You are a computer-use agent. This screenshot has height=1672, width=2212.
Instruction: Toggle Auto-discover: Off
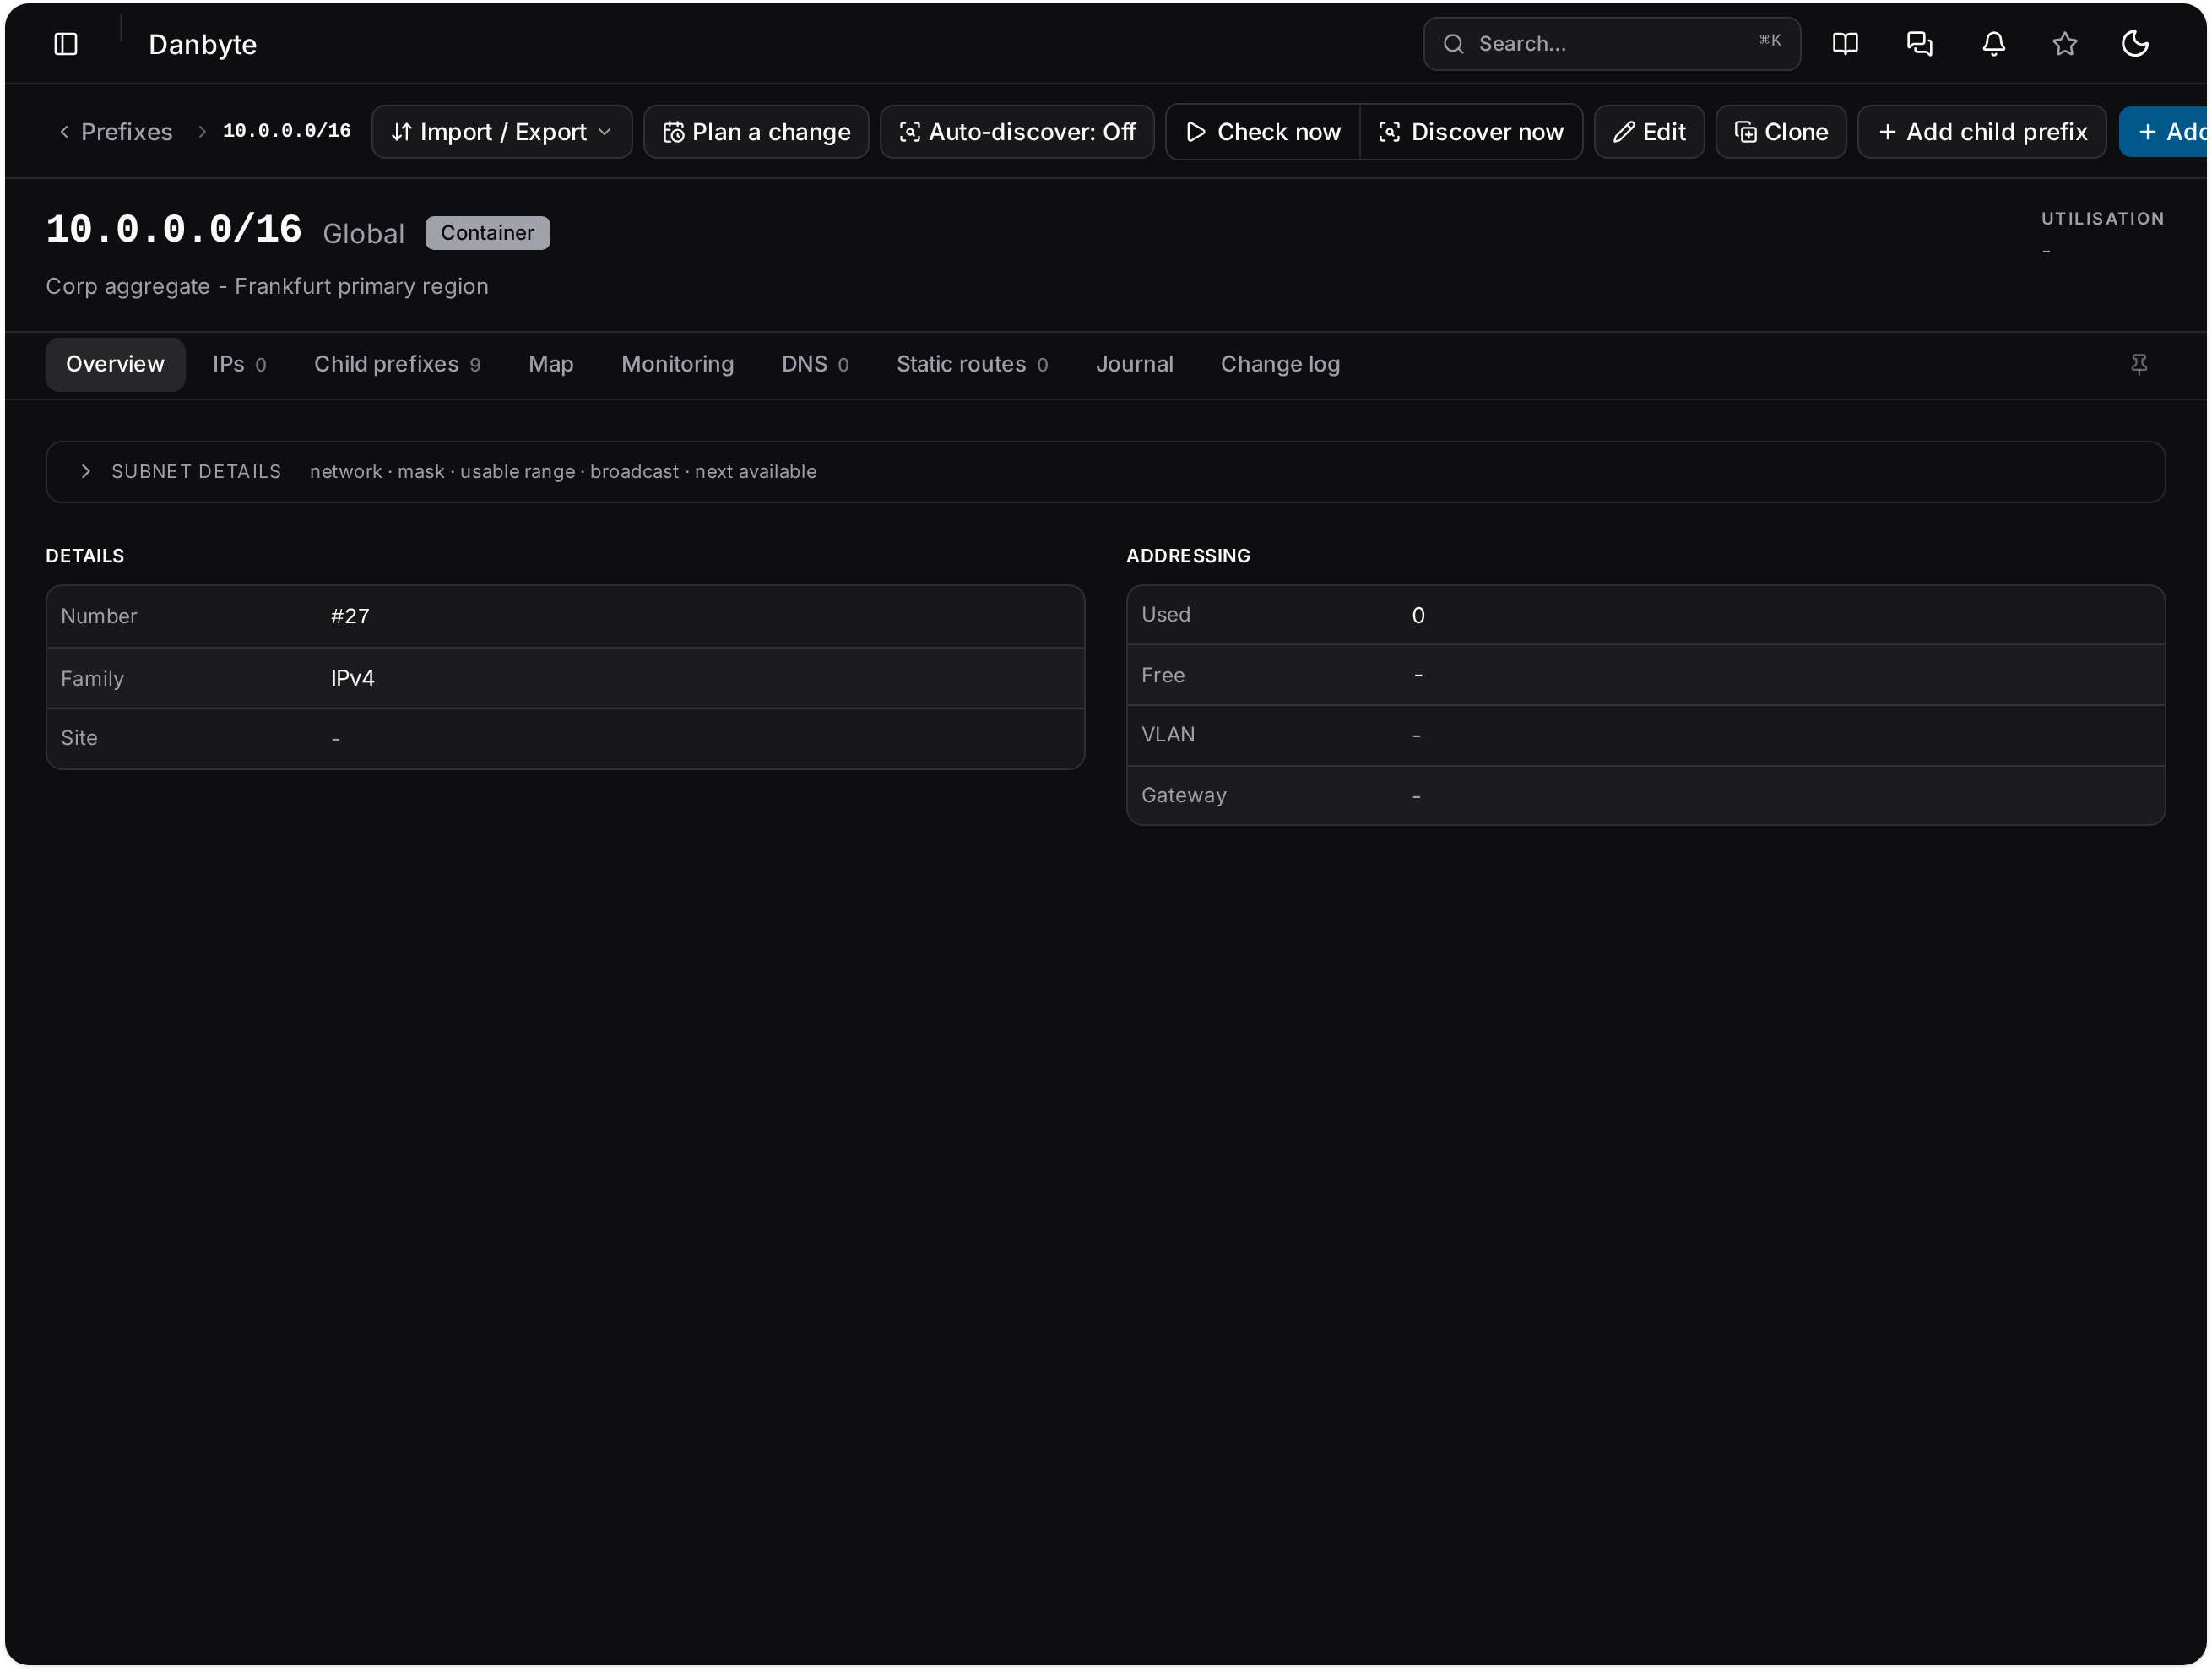click(x=1017, y=132)
